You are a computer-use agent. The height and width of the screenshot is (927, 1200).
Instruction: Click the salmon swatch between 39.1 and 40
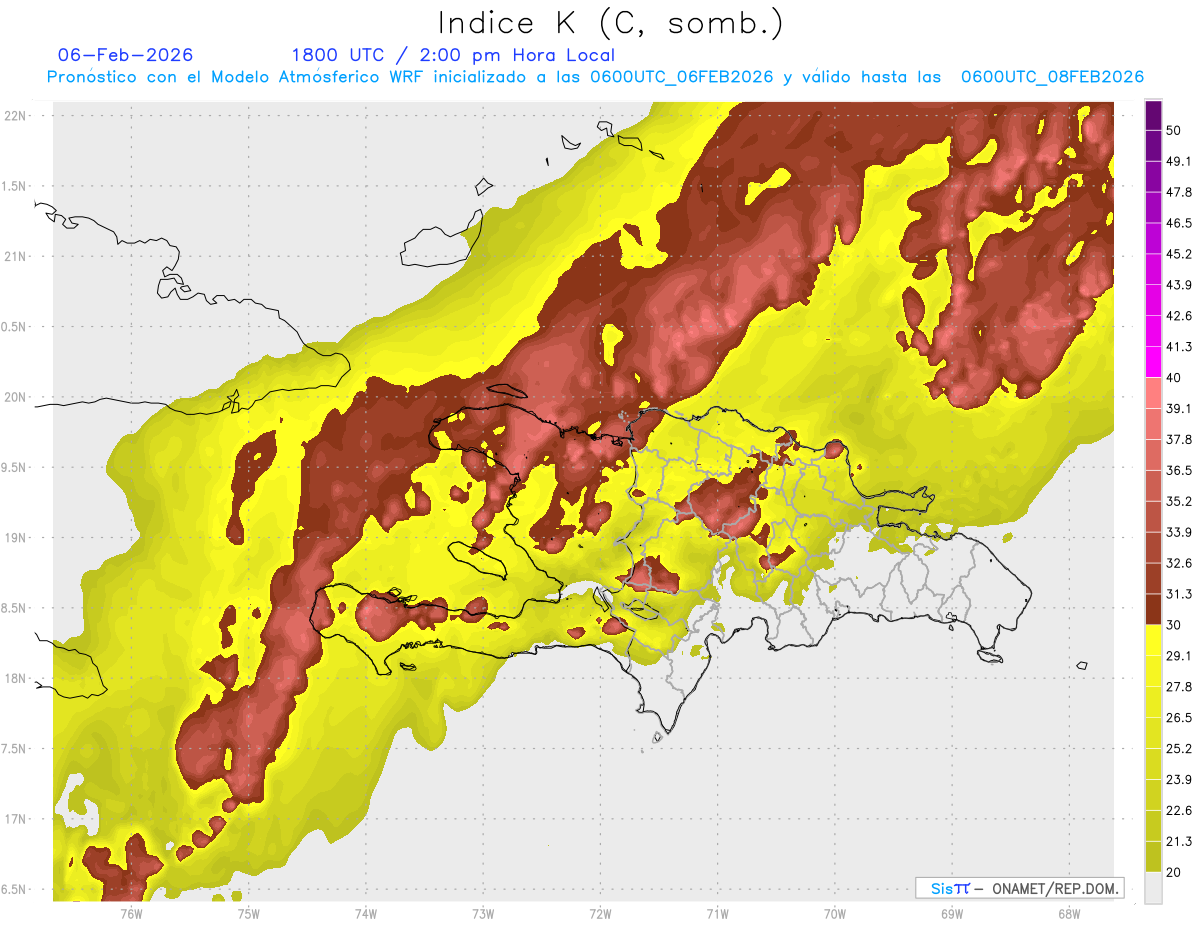tap(1153, 393)
